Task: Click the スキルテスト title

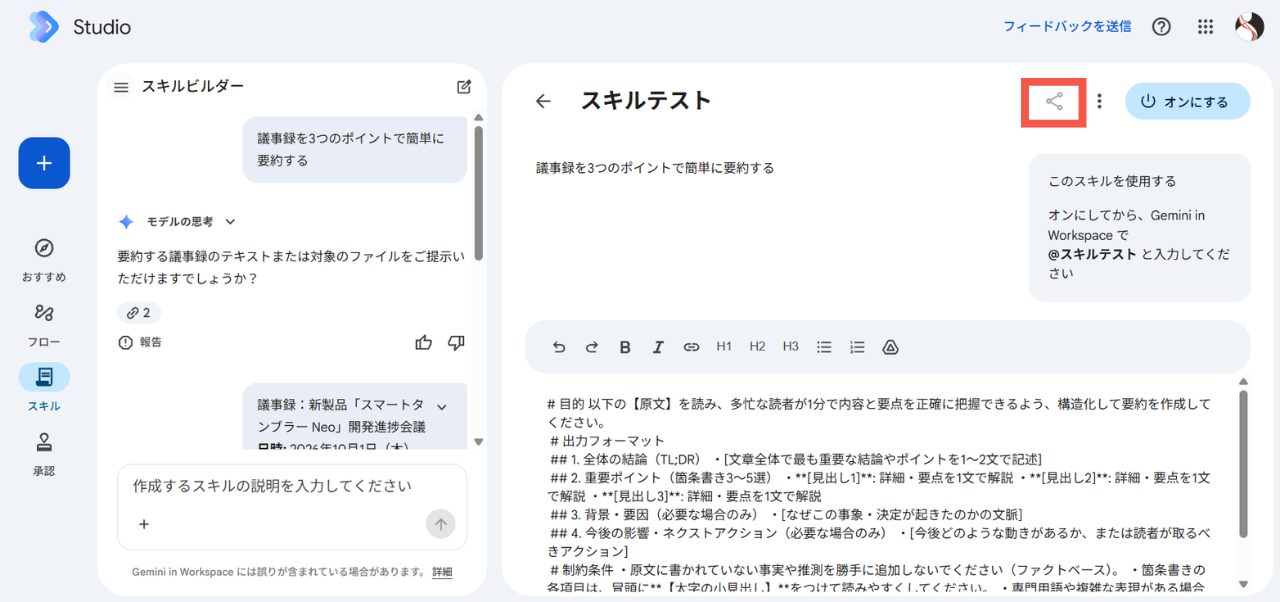Action: coord(646,101)
